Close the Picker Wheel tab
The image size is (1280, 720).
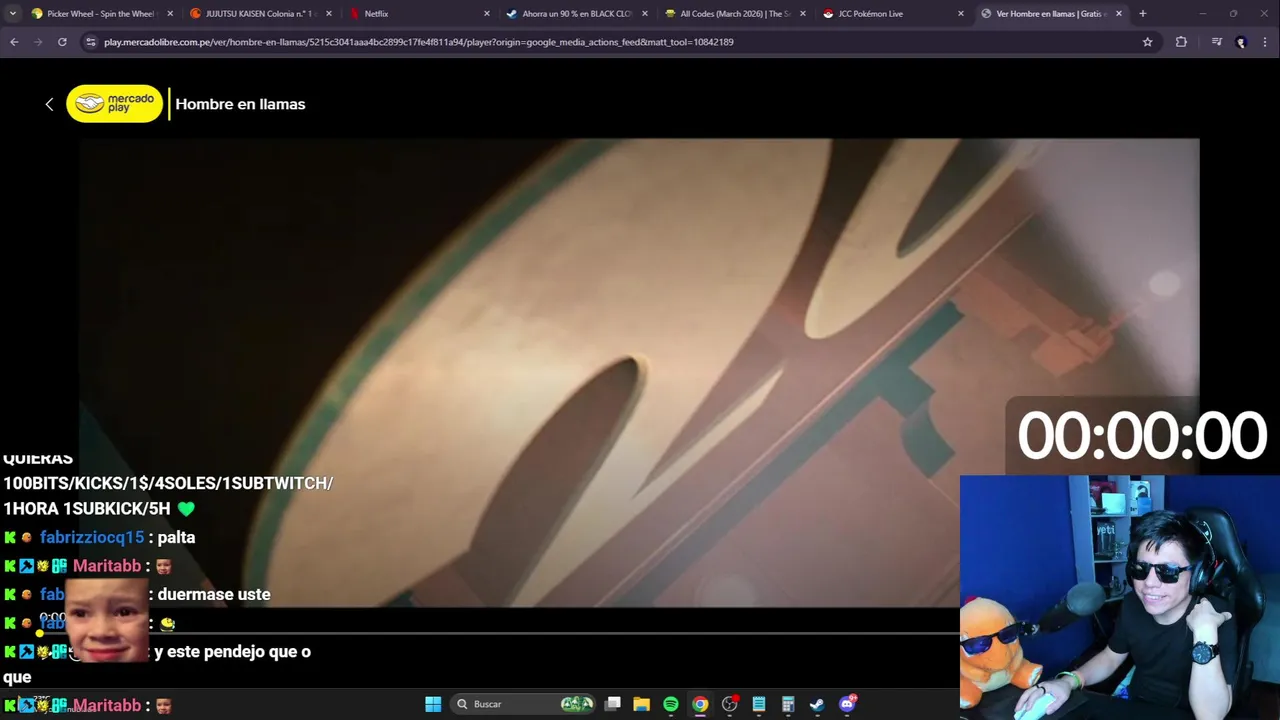(x=170, y=14)
